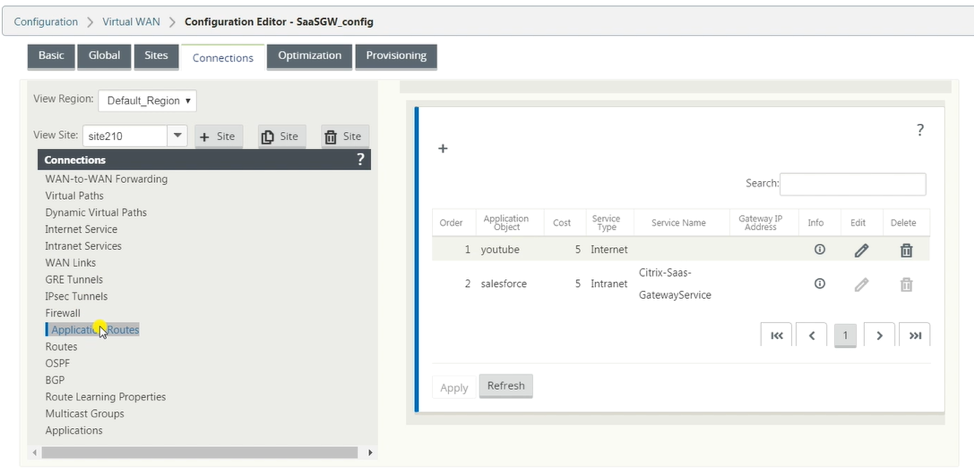Viewport: 974px width, 470px height.
Task: Select Application Routes in the list
Action: pos(95,330)
